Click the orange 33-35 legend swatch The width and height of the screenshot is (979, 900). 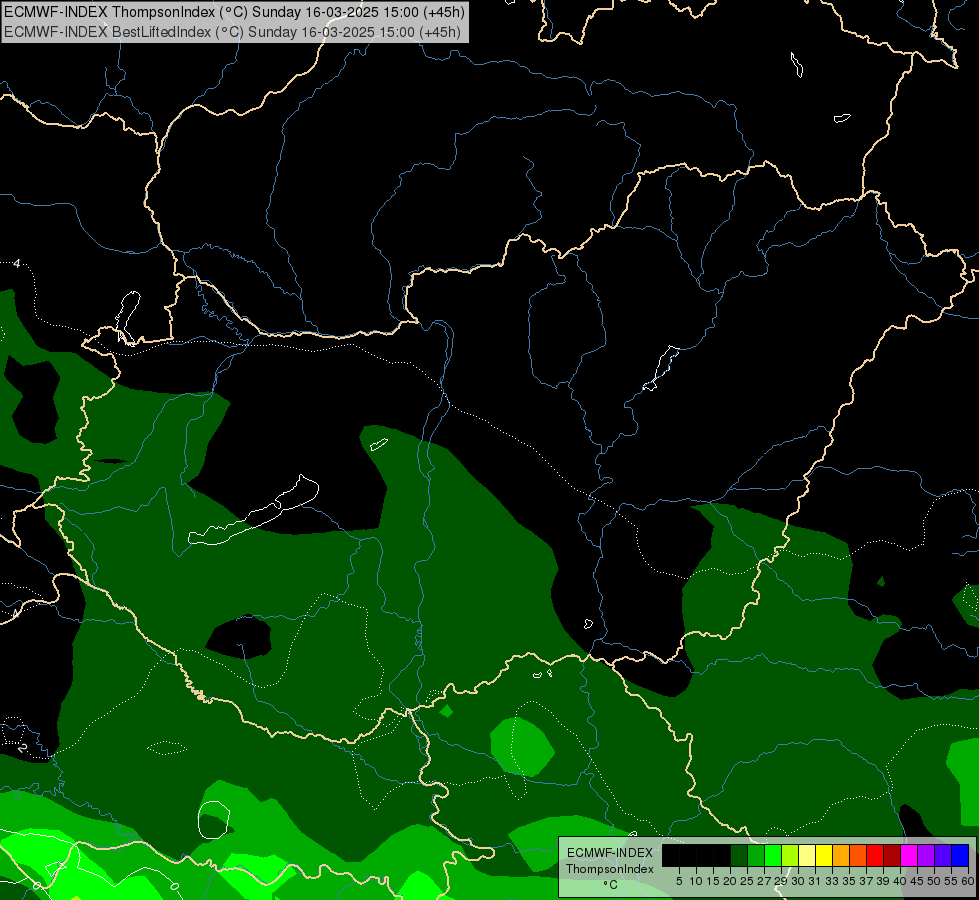pyautogui.click(x=841, y=856)
